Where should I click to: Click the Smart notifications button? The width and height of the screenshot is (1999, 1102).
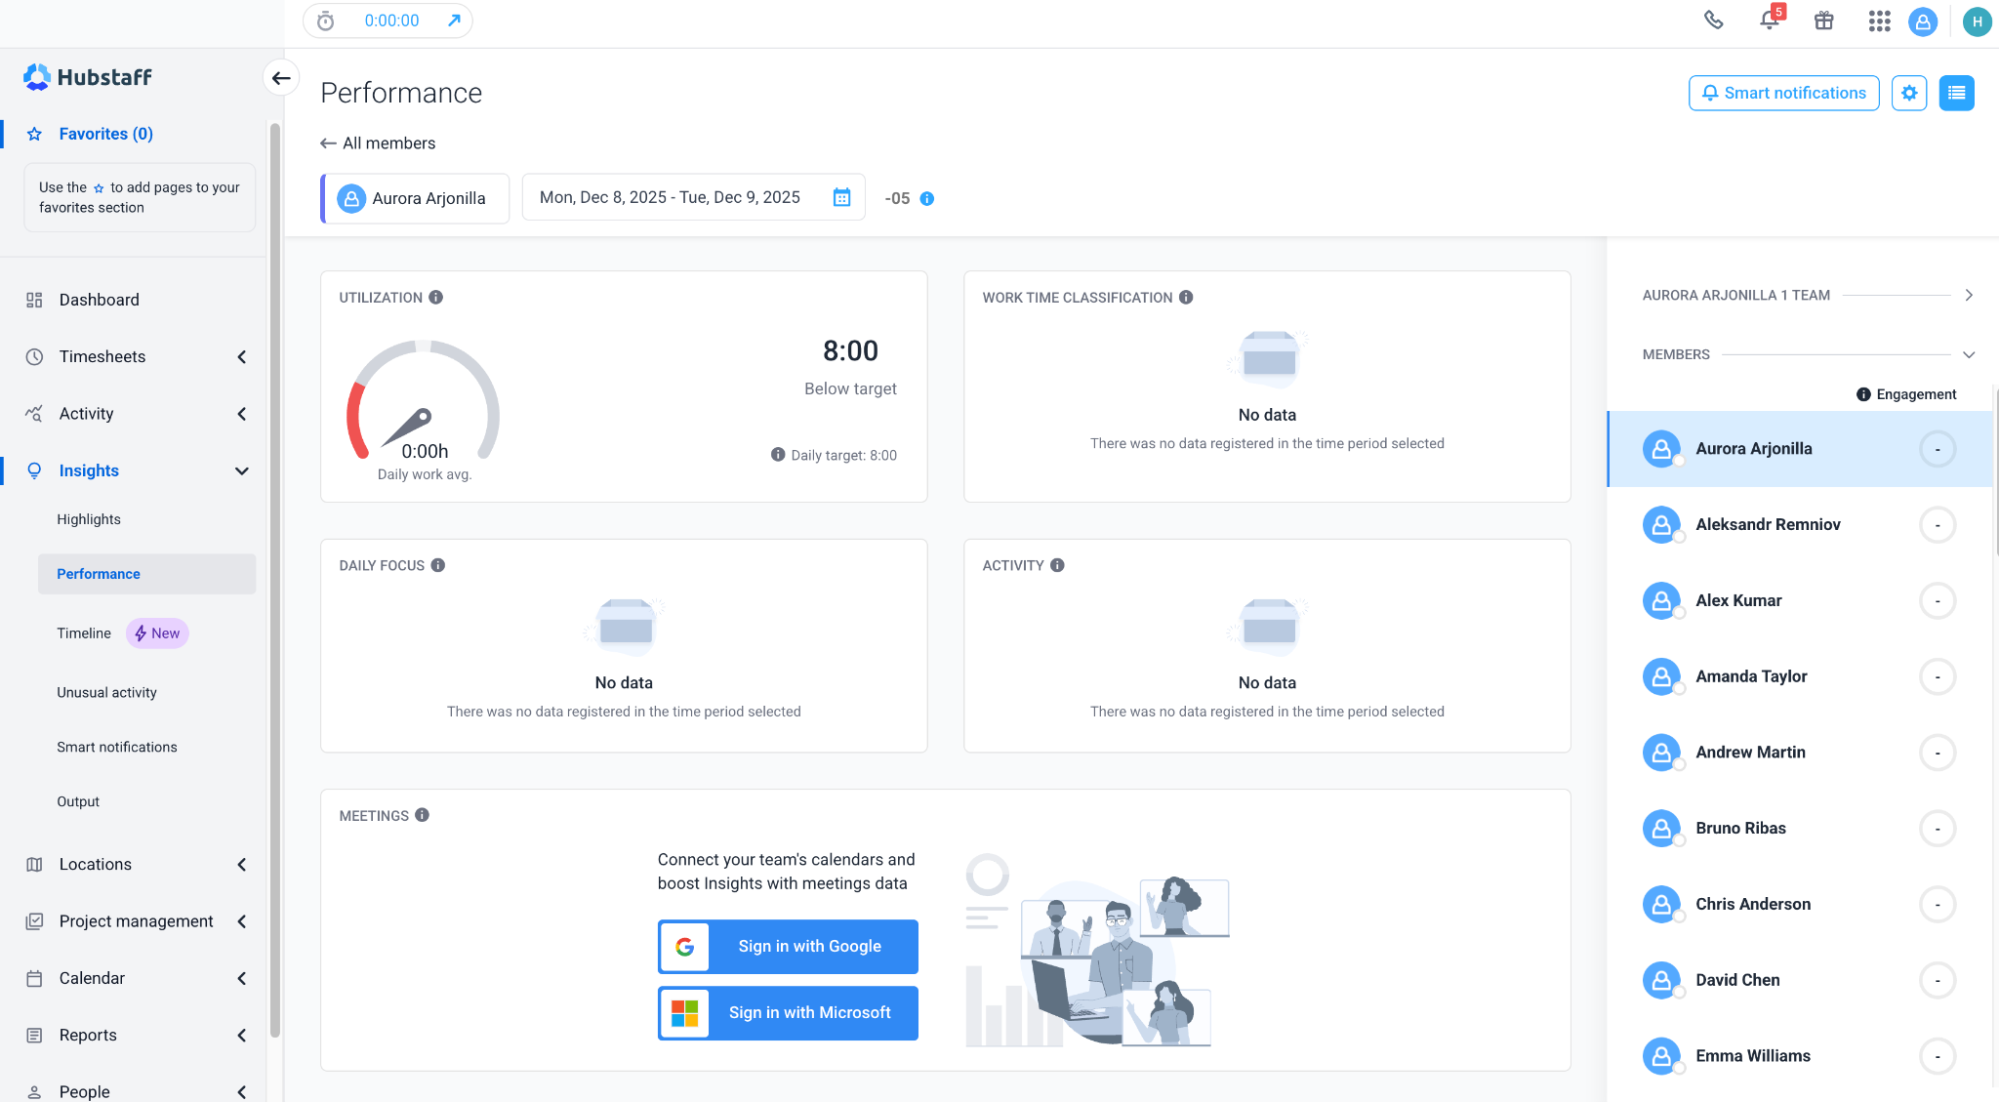click(1783, 93)
